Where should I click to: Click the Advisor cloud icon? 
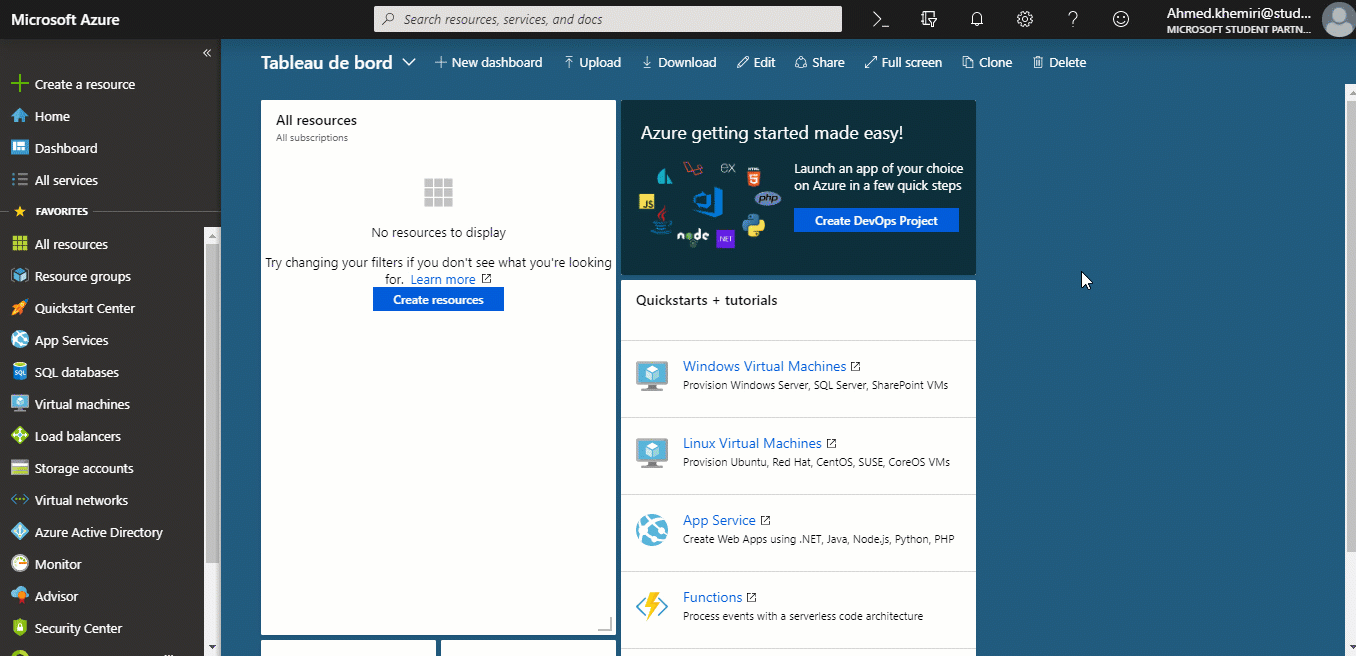click(x=18, y=596)
